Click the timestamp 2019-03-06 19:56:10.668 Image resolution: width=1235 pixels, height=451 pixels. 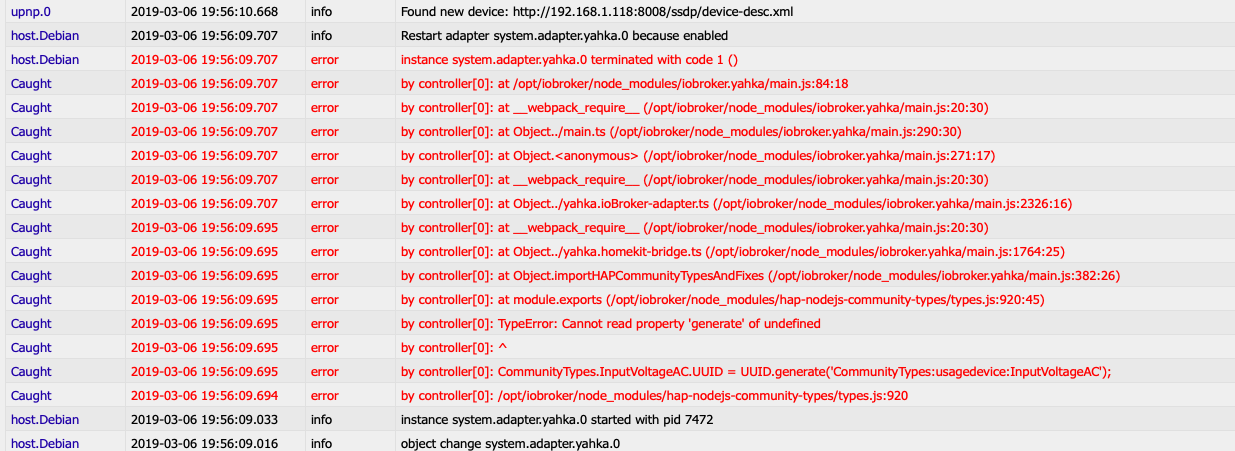click(204, 11)
